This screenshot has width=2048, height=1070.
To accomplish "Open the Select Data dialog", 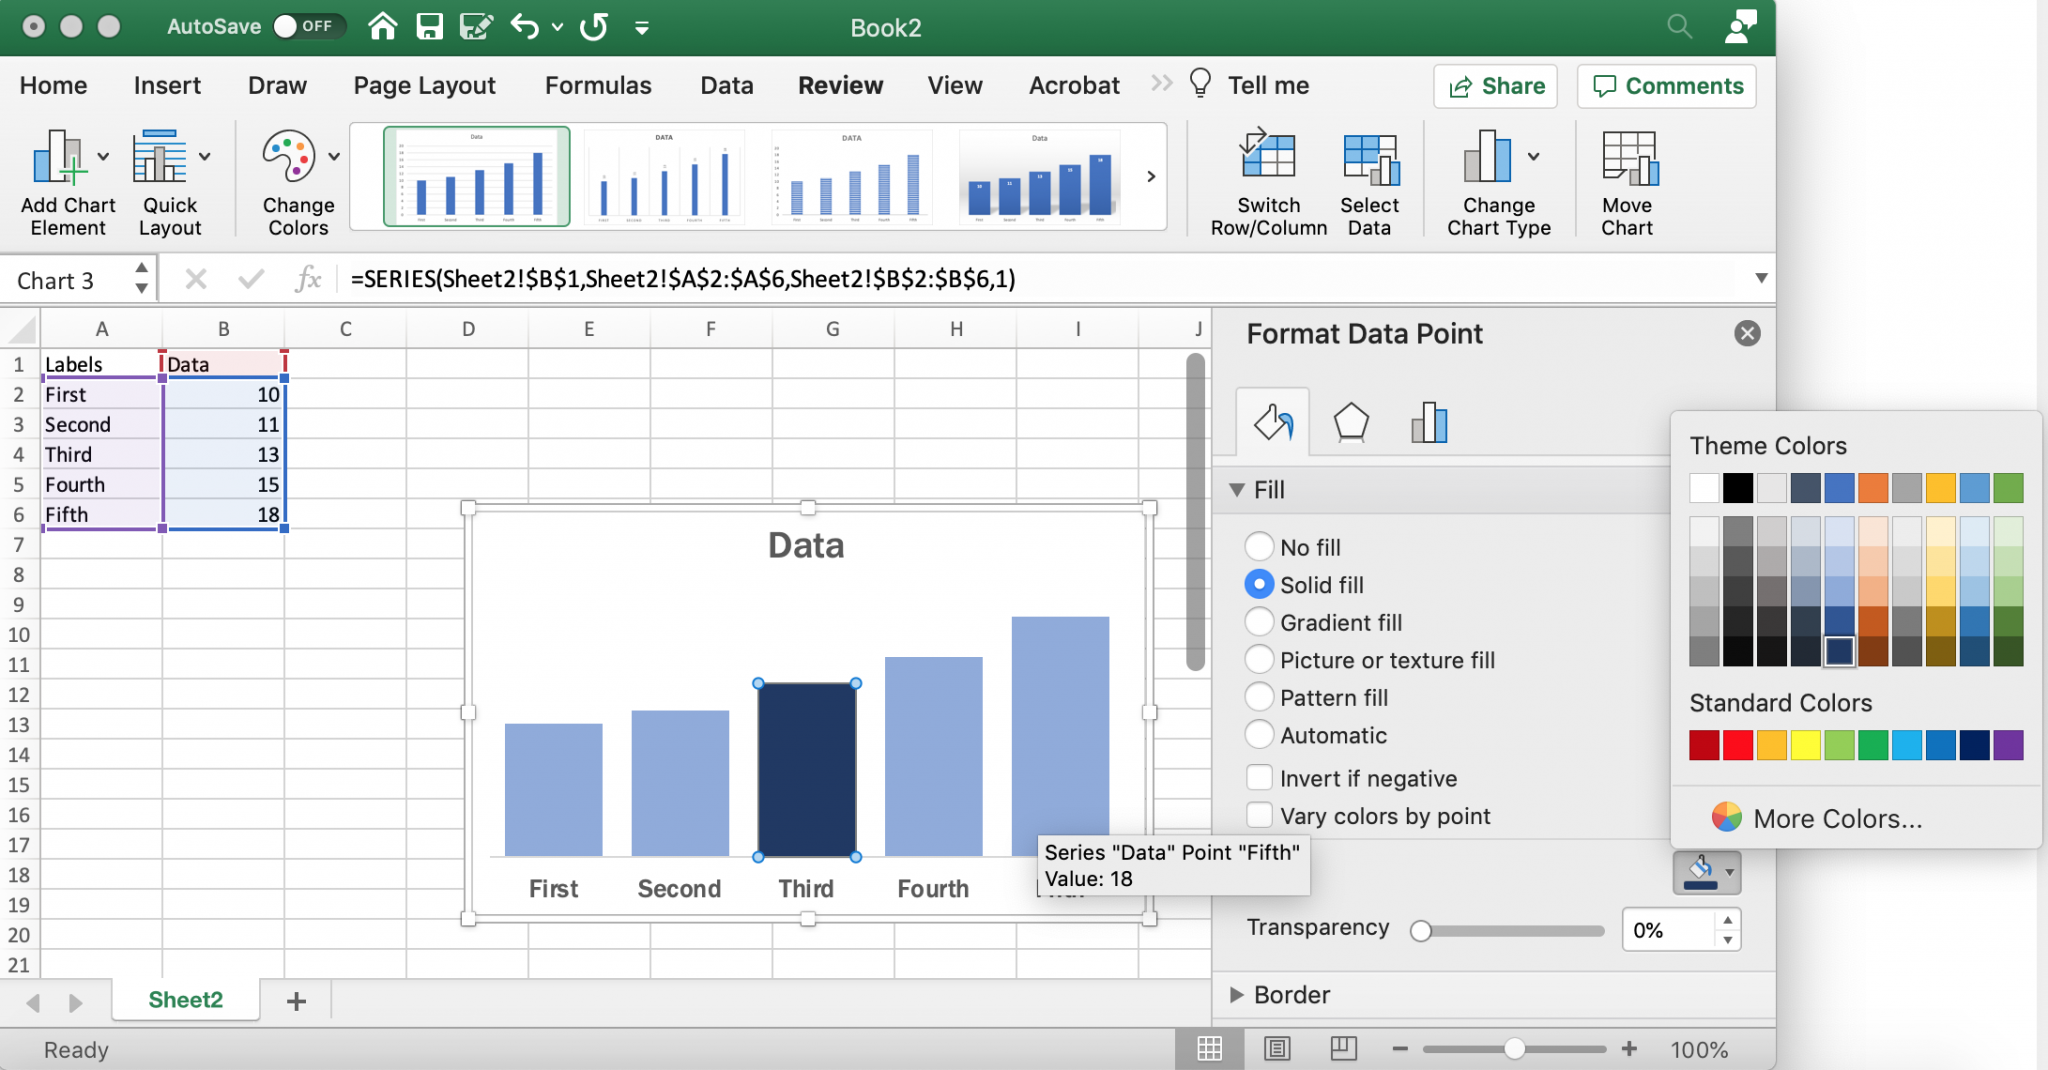I will tap(1370, 180).
